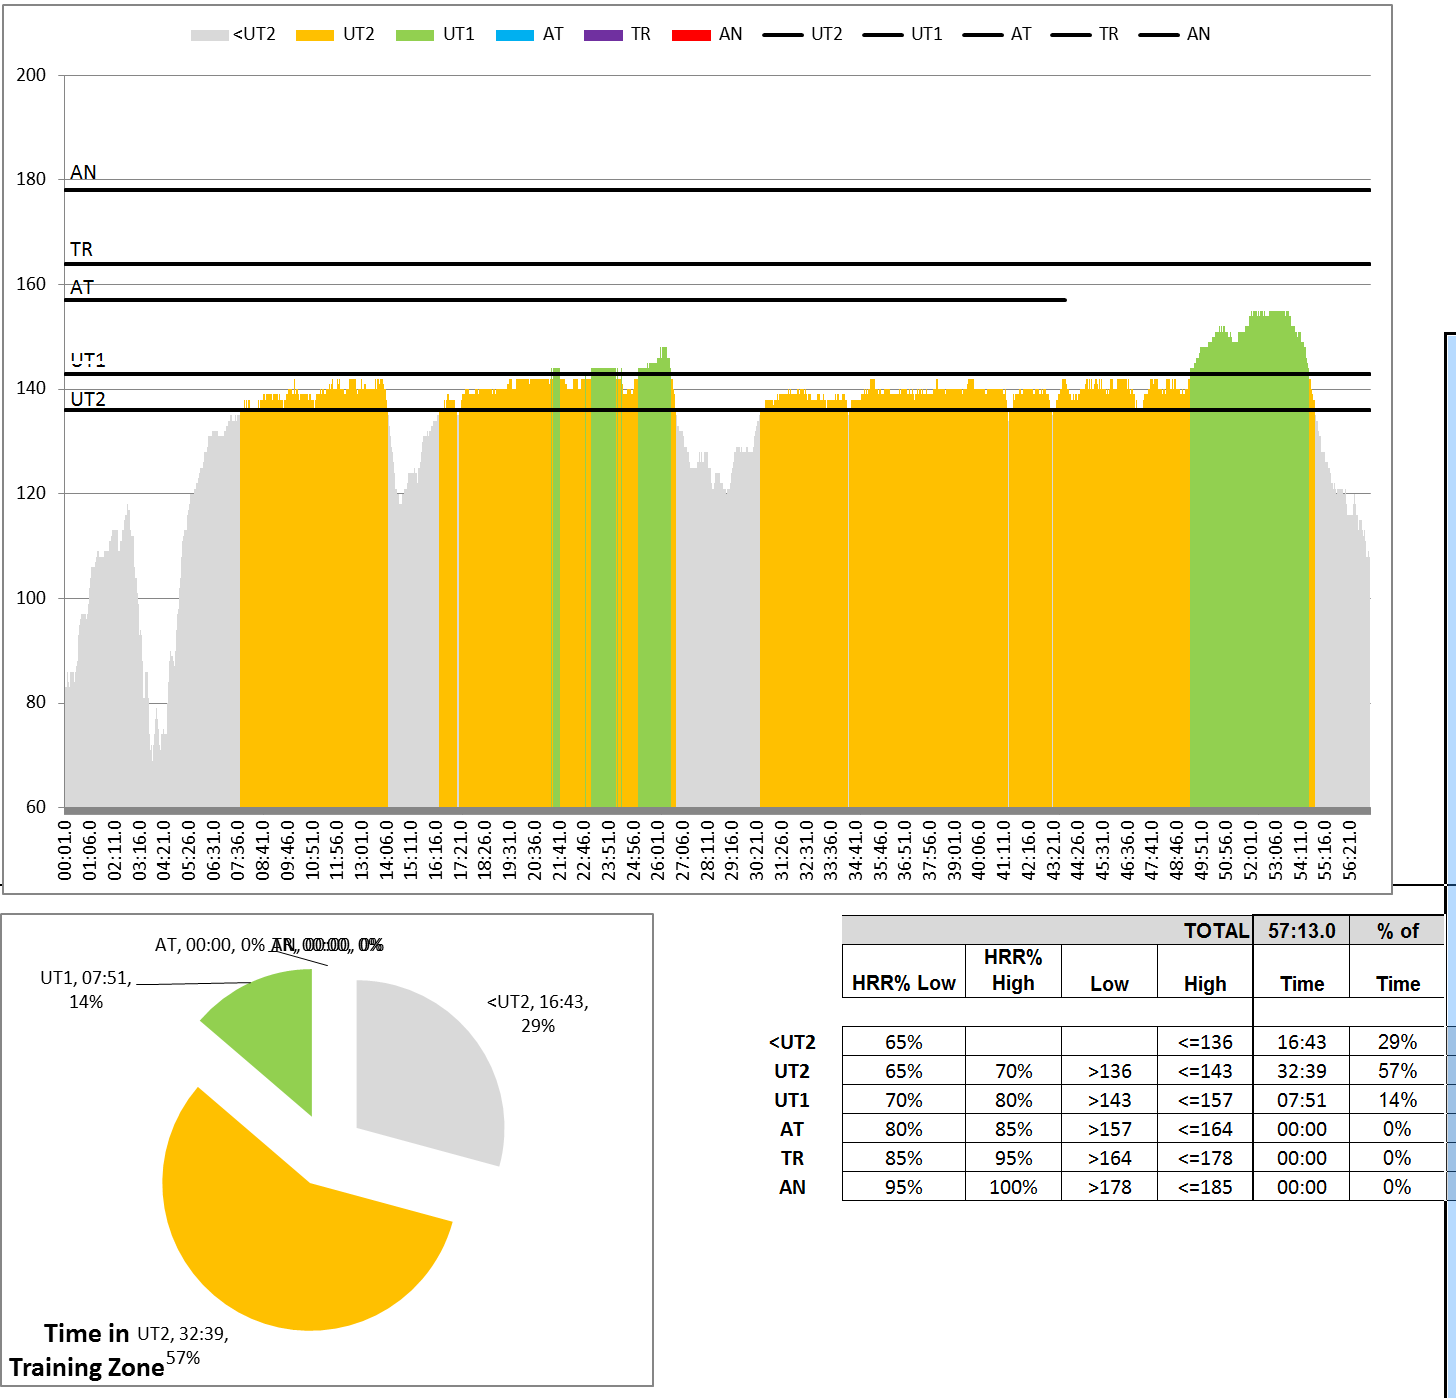Click the "AN" threshold label above the 180 line
Screen dimensions: 1456x1398
[83, 172]
